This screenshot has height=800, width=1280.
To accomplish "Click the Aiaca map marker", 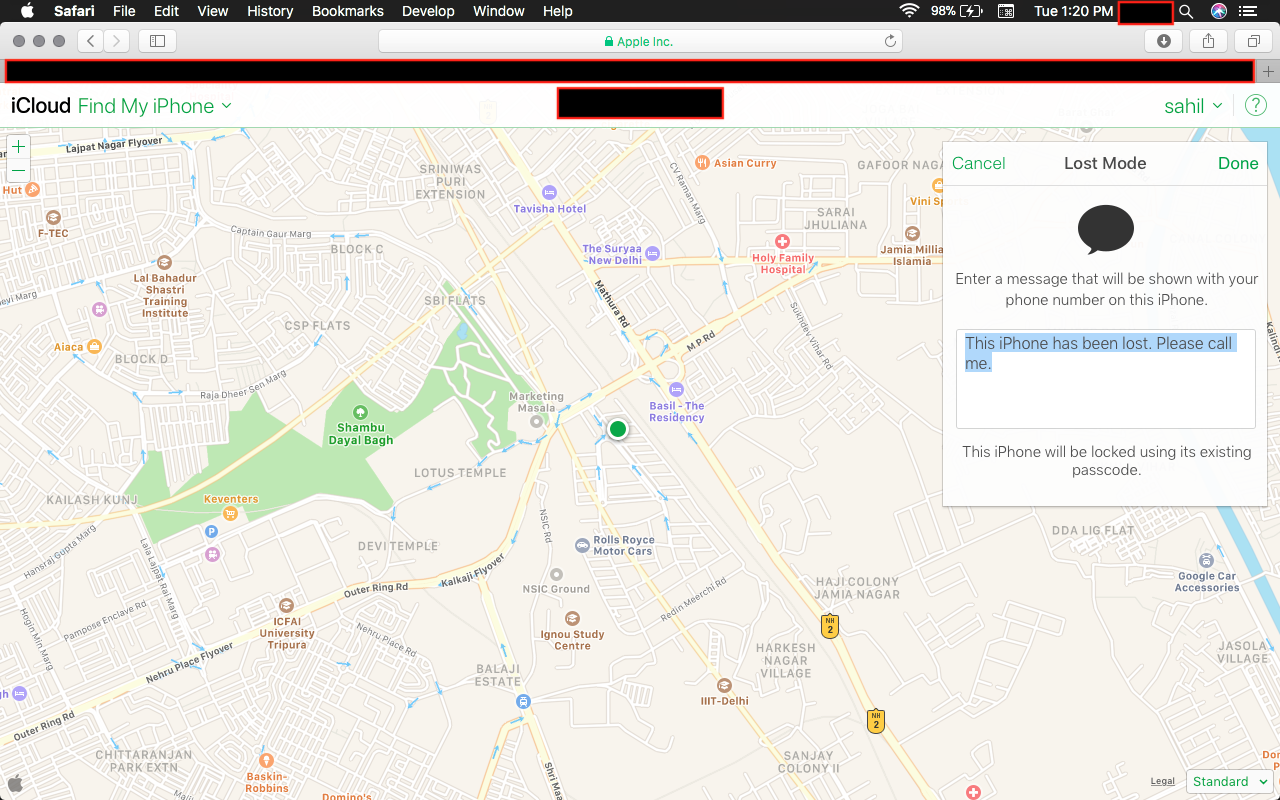I will pyautogui.click(x=94, y=346).
